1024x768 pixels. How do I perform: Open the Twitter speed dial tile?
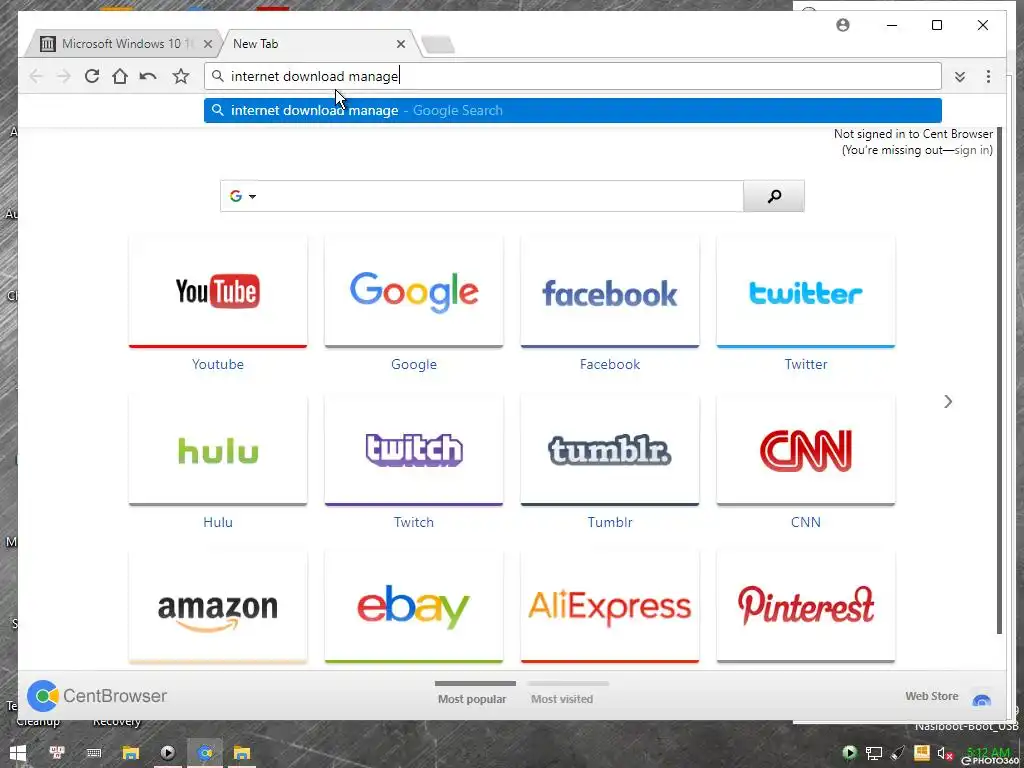pos(806,291)
